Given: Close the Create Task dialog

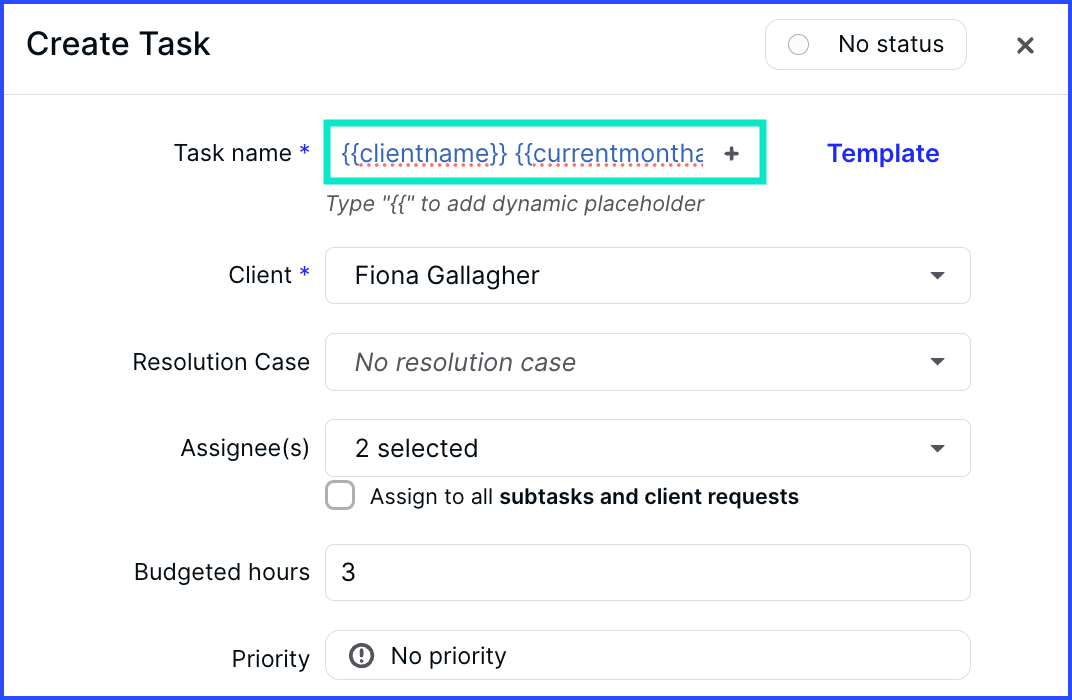Looking at the screenshot, I should click(1025, 45).
